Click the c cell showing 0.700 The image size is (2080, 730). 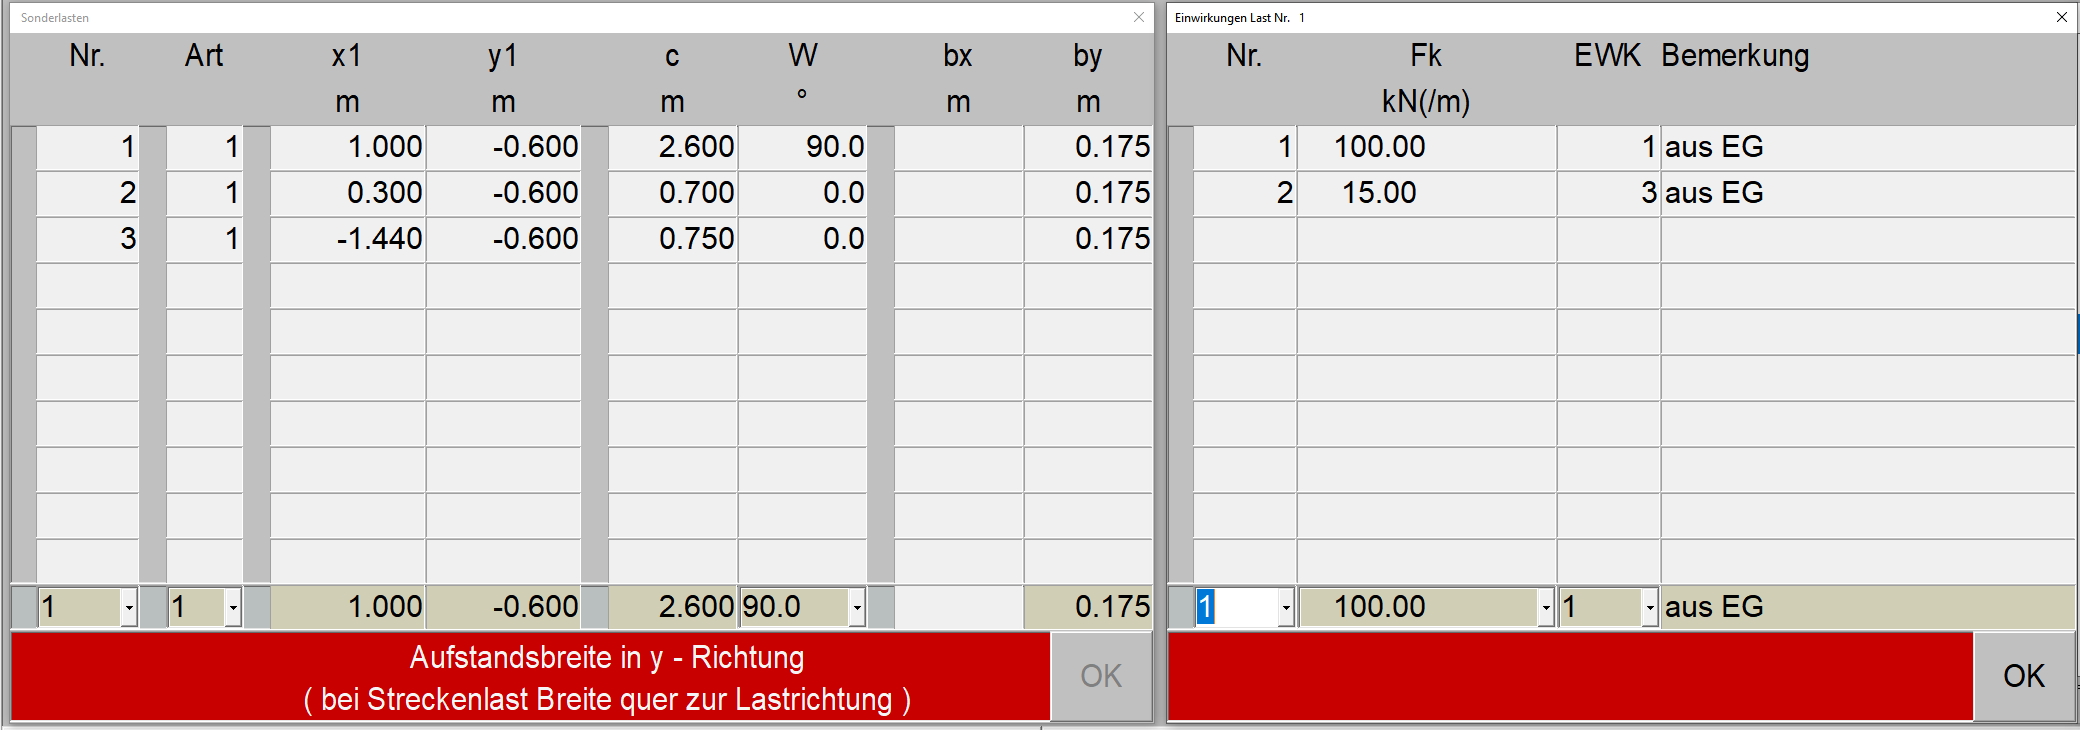pyautogui.click(x=673, y=193)
